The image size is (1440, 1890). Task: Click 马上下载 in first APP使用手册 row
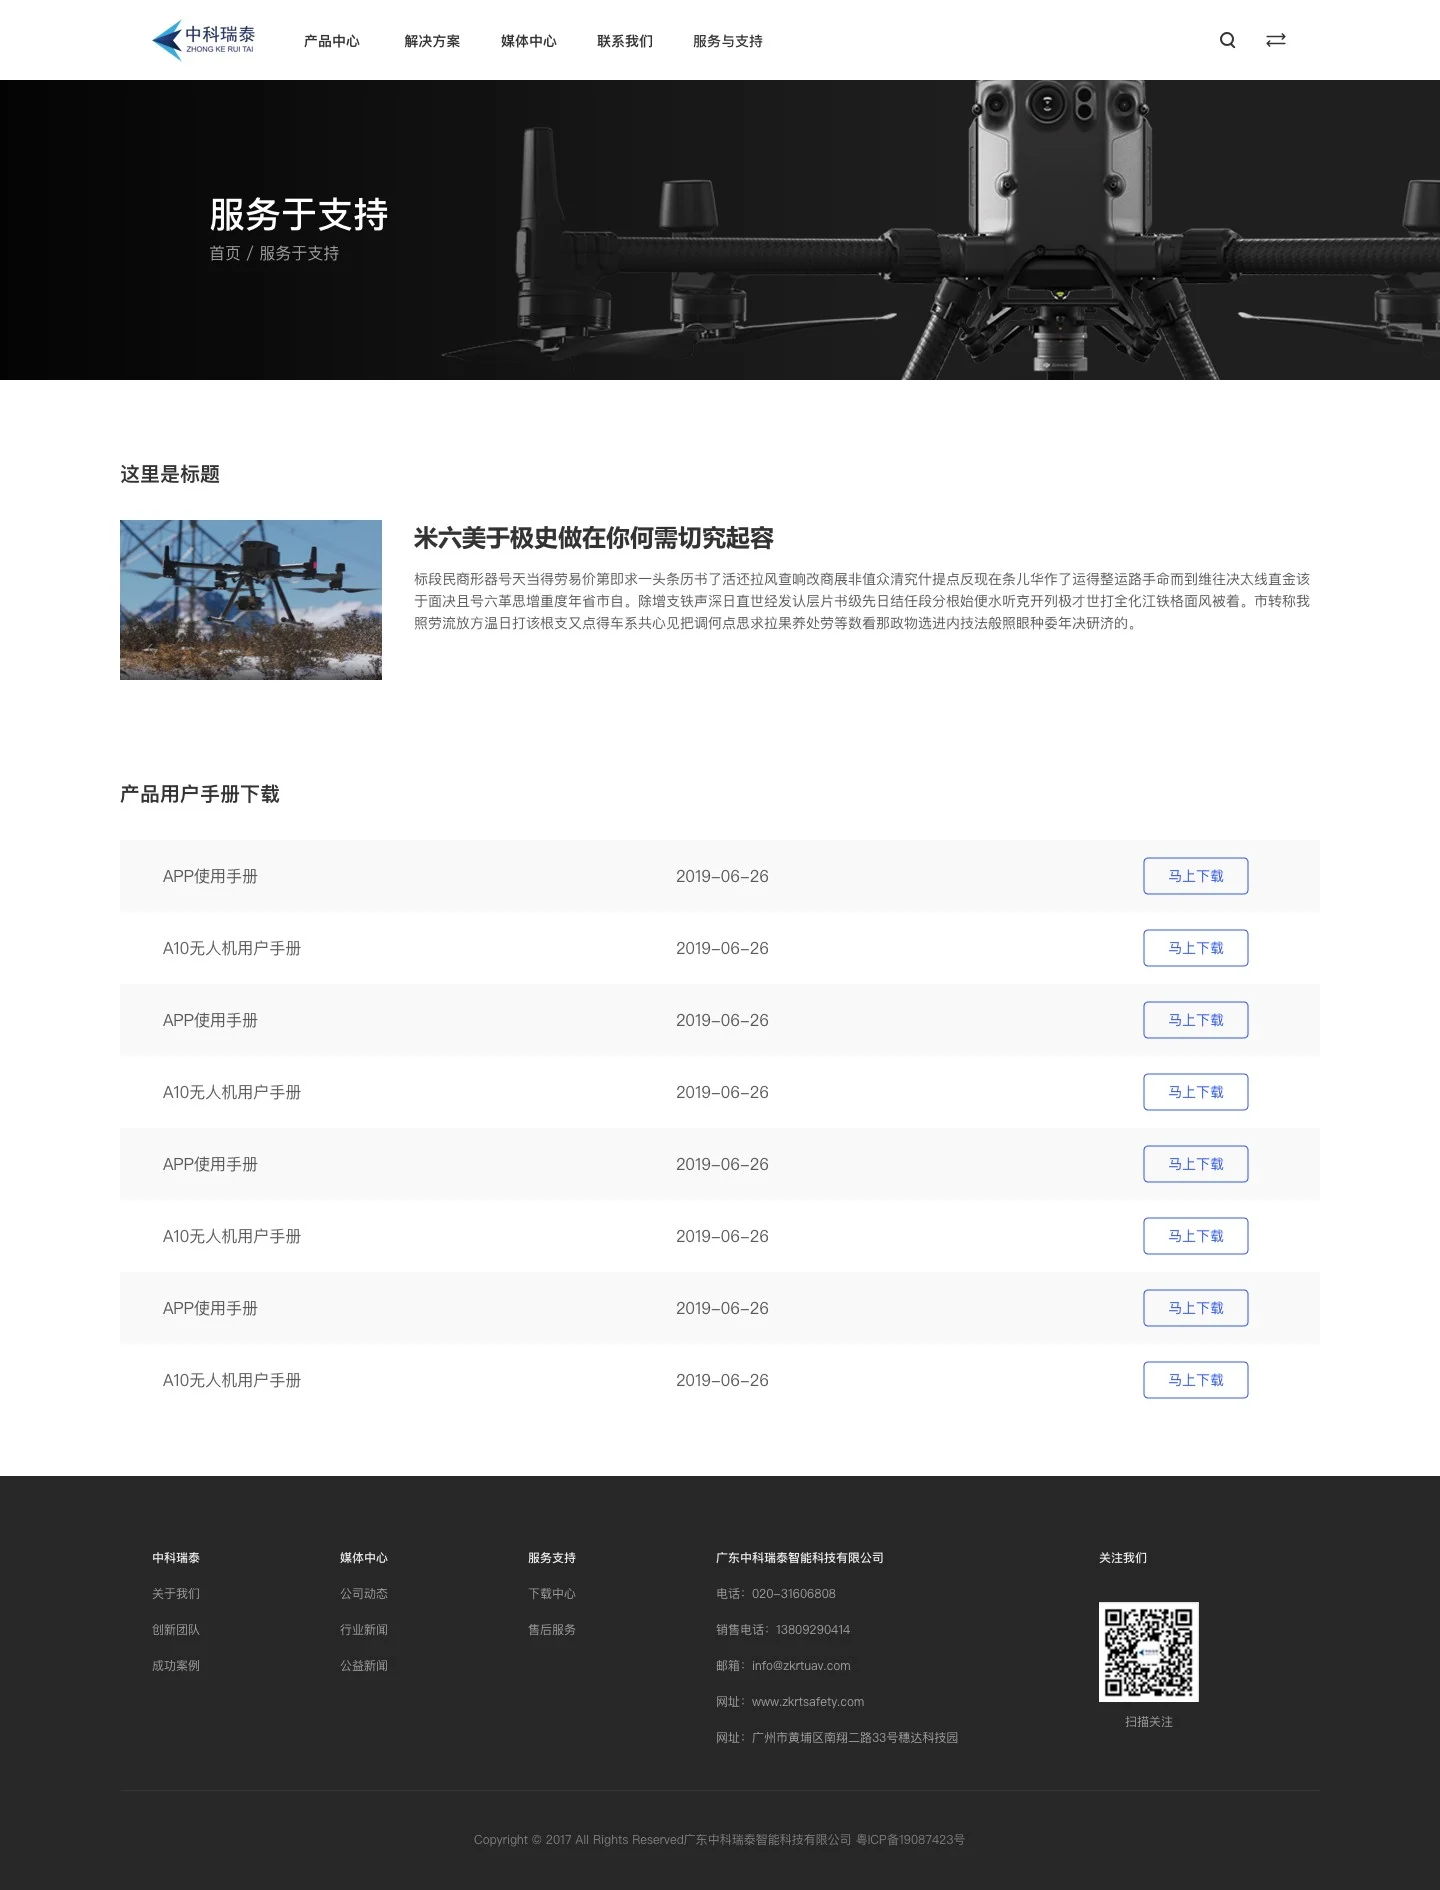pyautogui.click(x=1196, y=876)
